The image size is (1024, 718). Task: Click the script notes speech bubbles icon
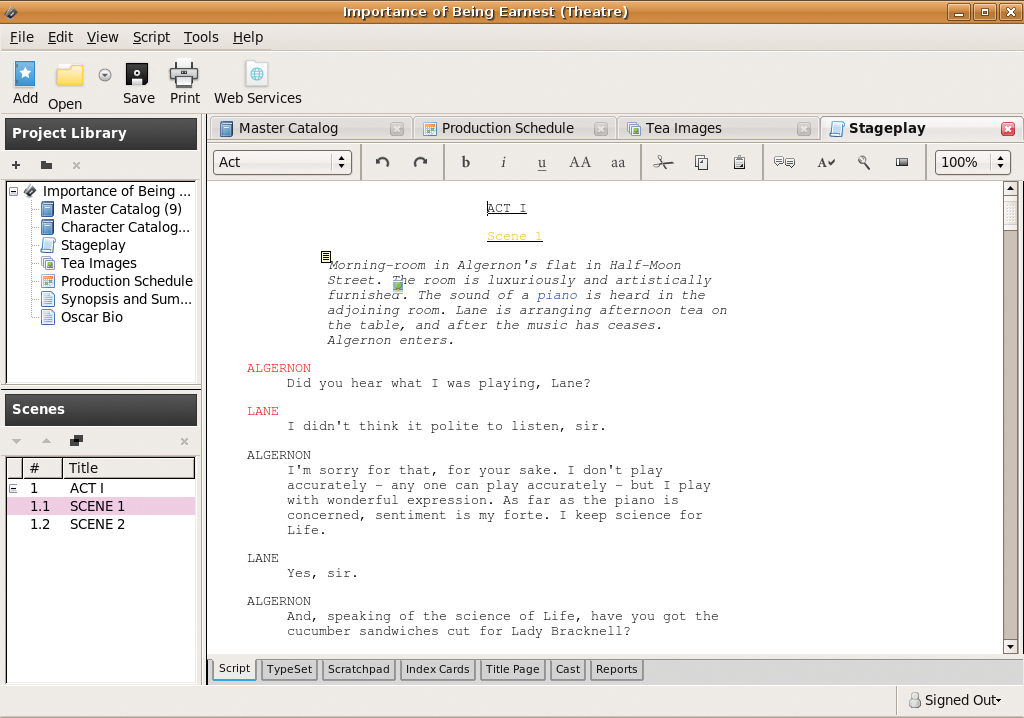click(784, 162)
